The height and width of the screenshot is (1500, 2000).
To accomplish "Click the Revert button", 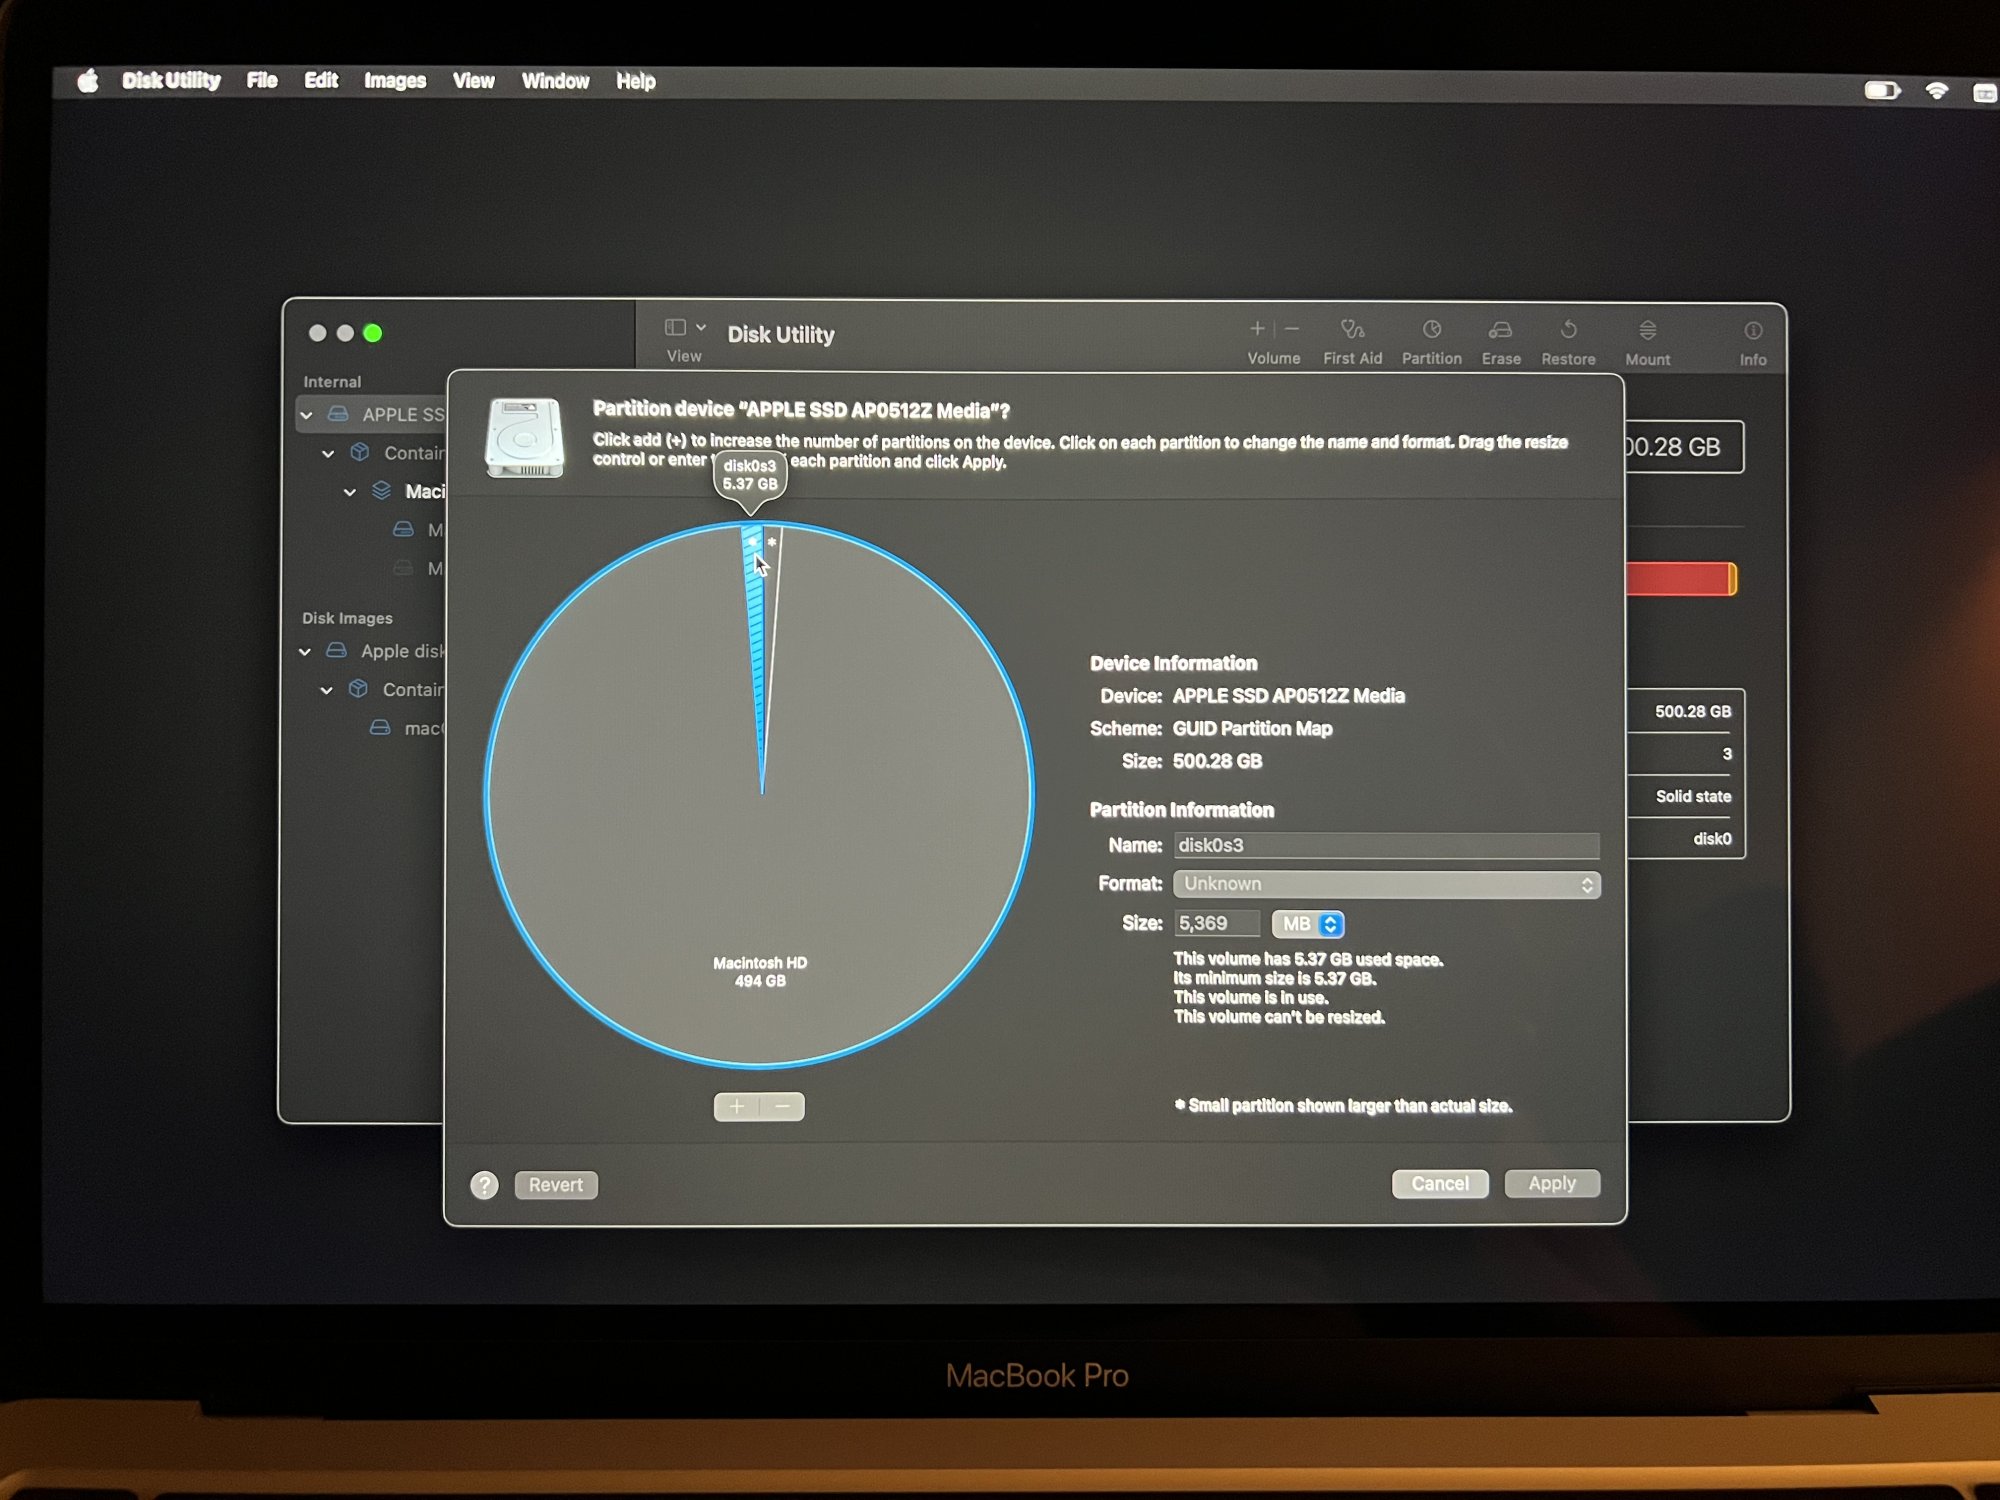I will (x=556, y=1185).
